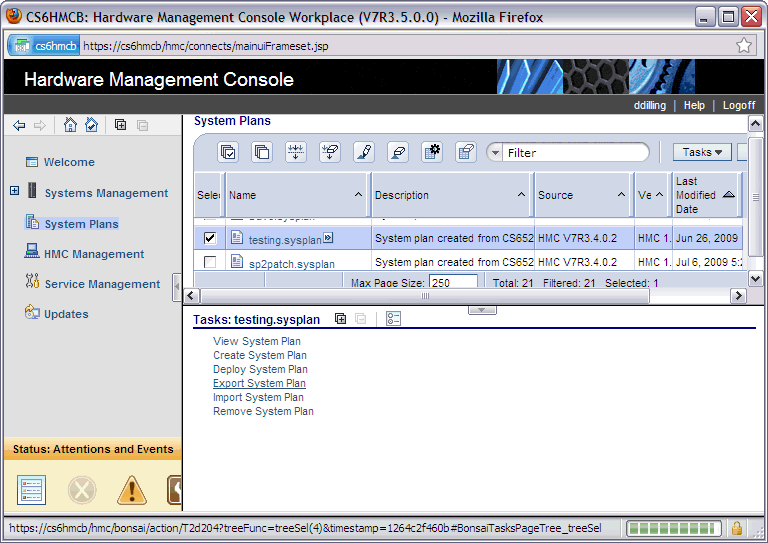Open Updates in navigation pane

coord(66,314)
